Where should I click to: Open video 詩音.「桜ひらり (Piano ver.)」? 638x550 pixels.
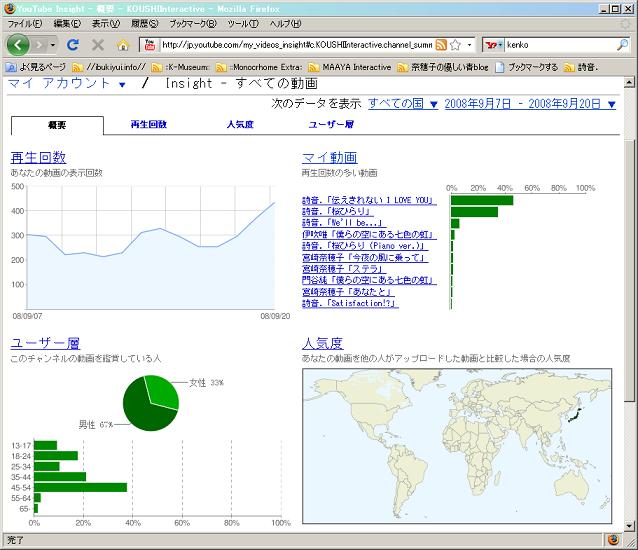(365, 246)
